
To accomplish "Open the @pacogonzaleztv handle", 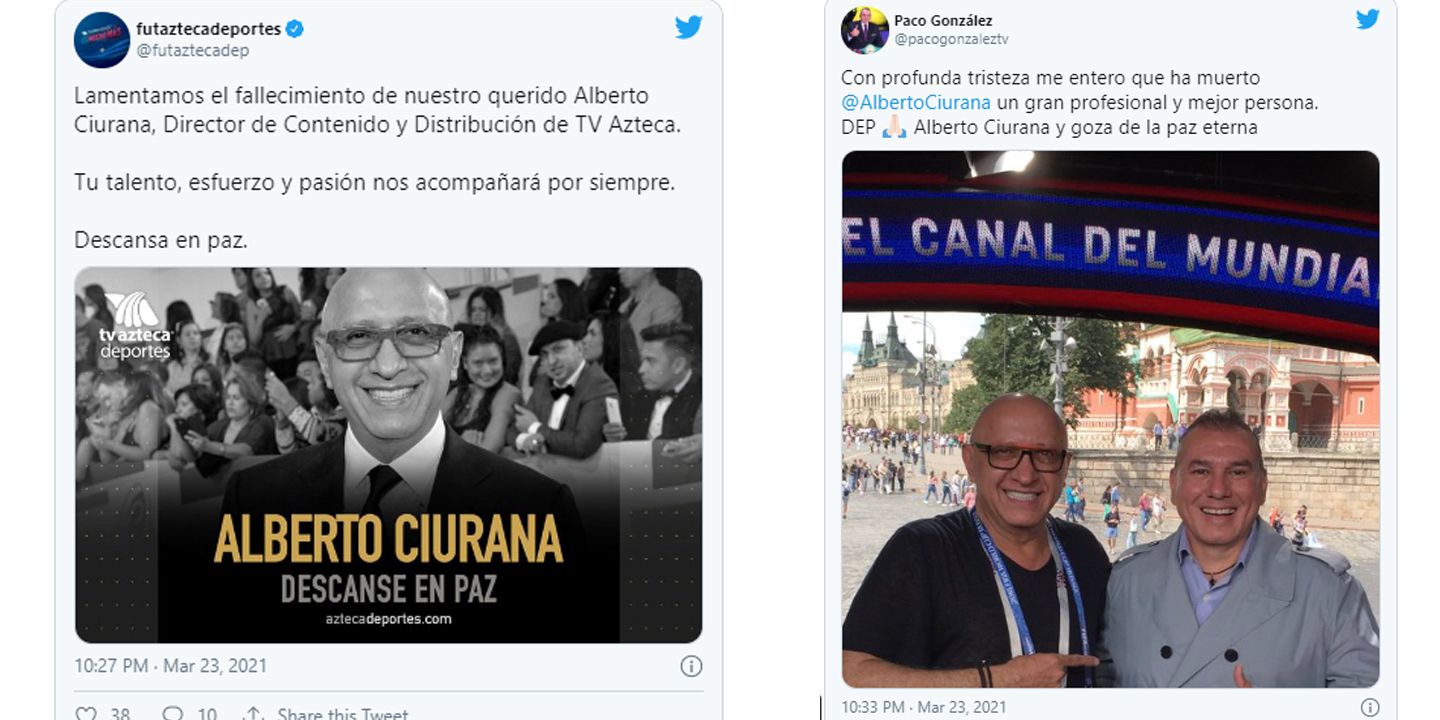I will click(946, 40).
